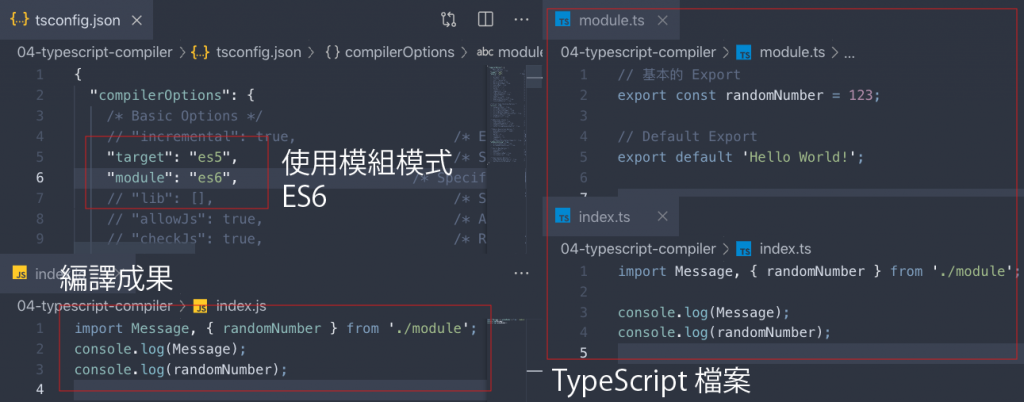Click 04-typescript-compiler breadcrumb in tsconfig.json editor
Viewport: 1024px width, 402px height.
tap(94, 52)
